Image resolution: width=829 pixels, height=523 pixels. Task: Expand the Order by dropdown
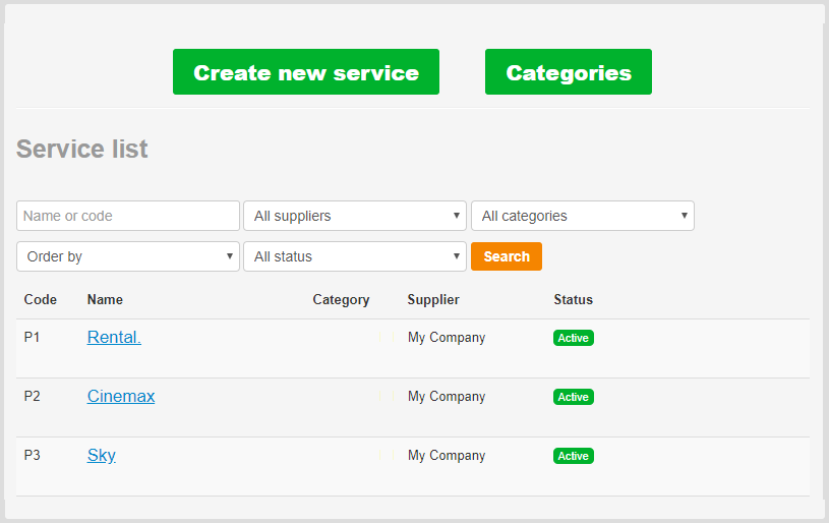pos(128,256)
